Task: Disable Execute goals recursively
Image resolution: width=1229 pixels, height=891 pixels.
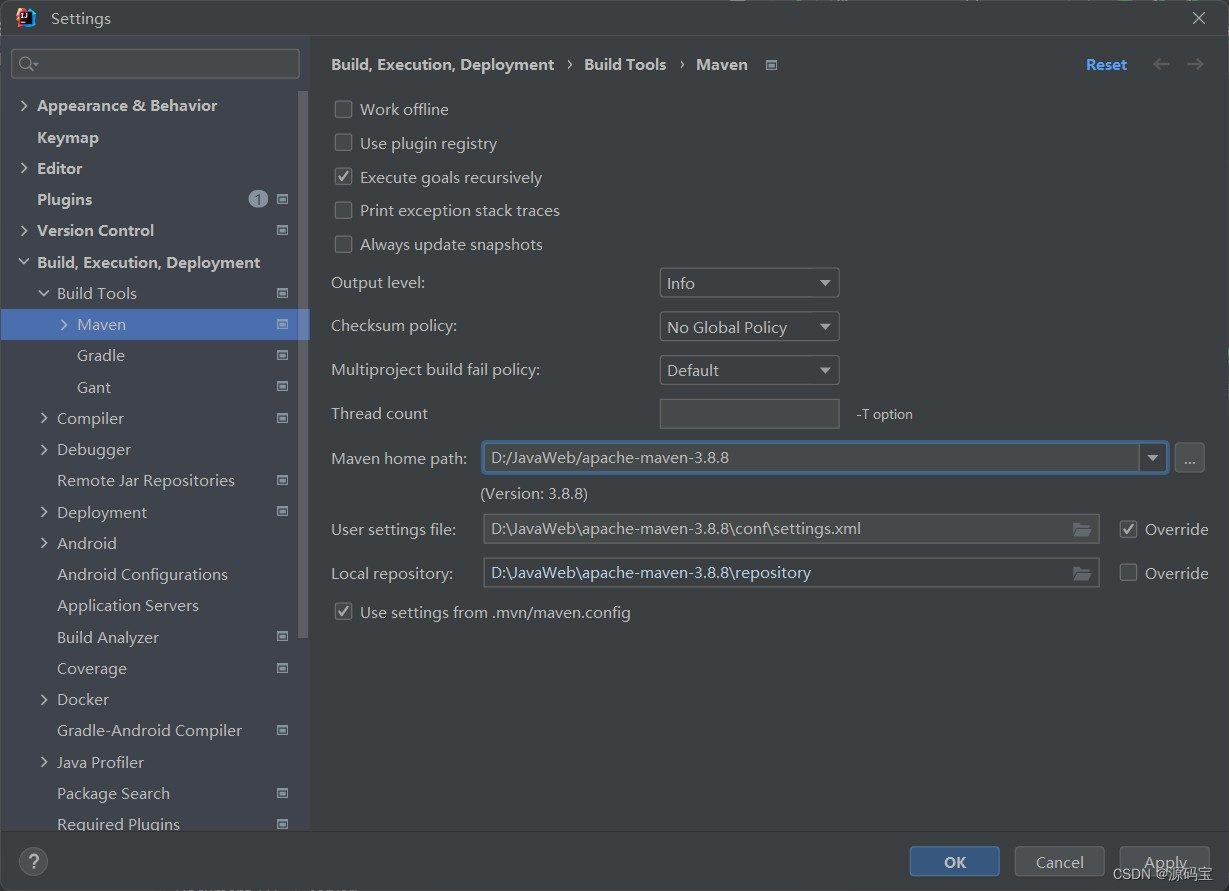Action: (343, 176)
